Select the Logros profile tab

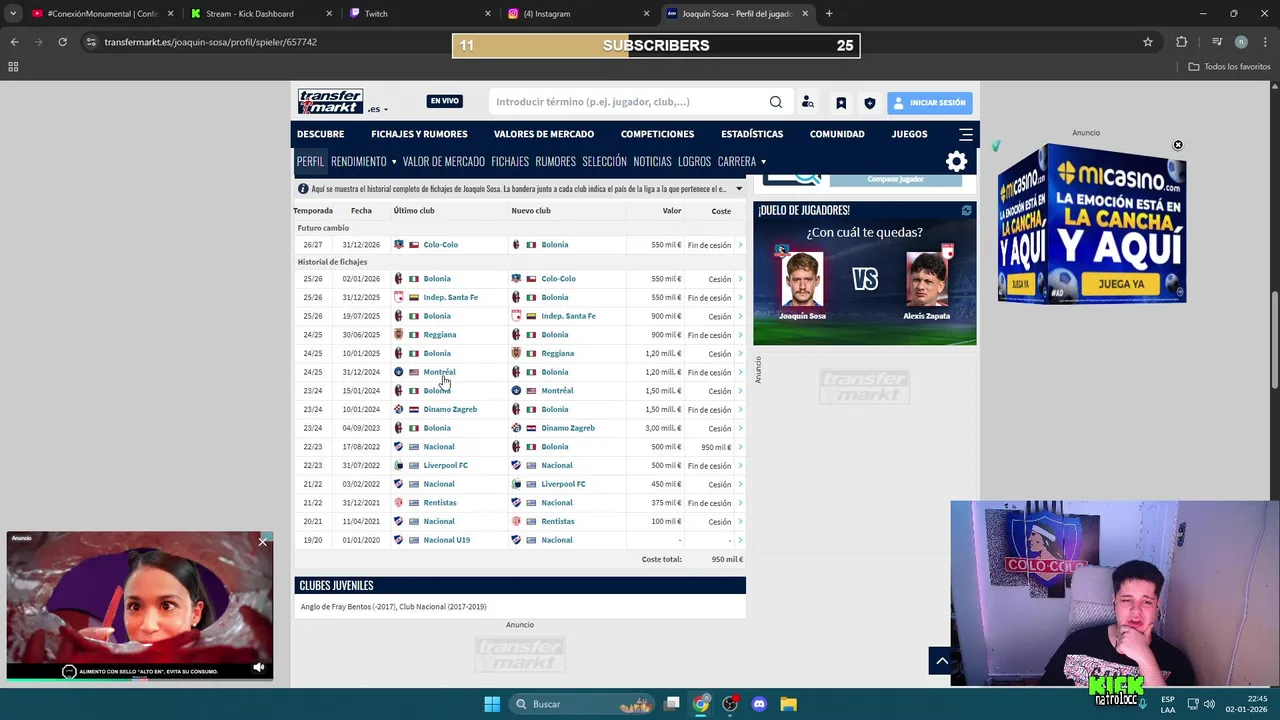click(694, 162)
